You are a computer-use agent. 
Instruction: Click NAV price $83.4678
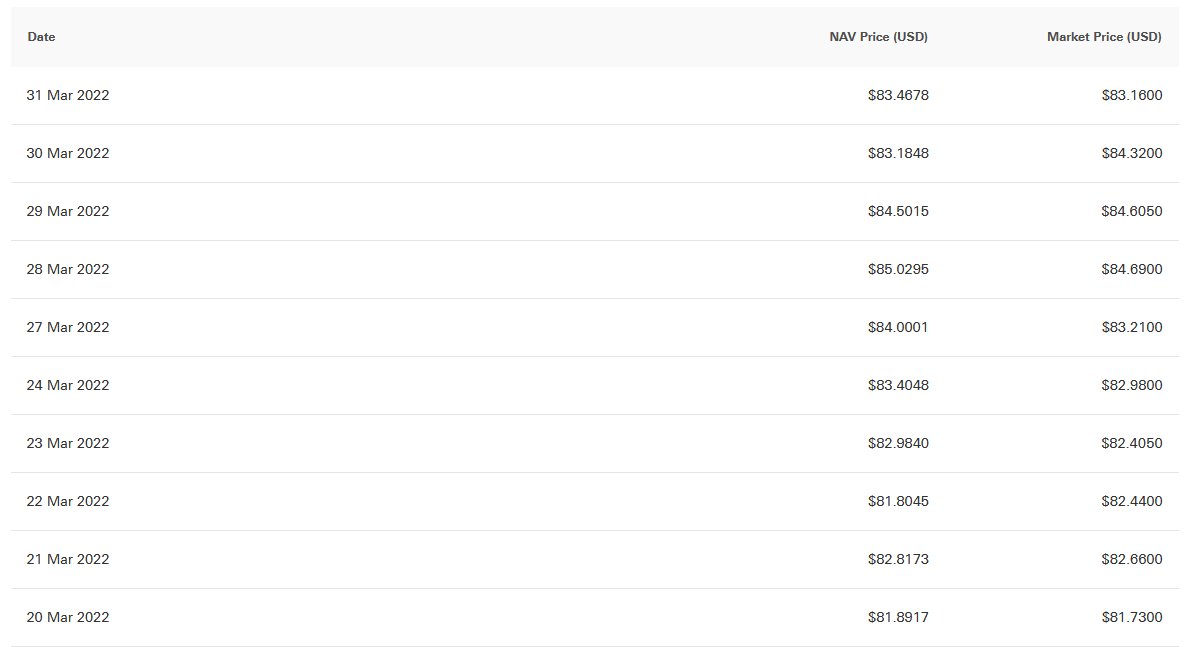click(x=898, y=95)
